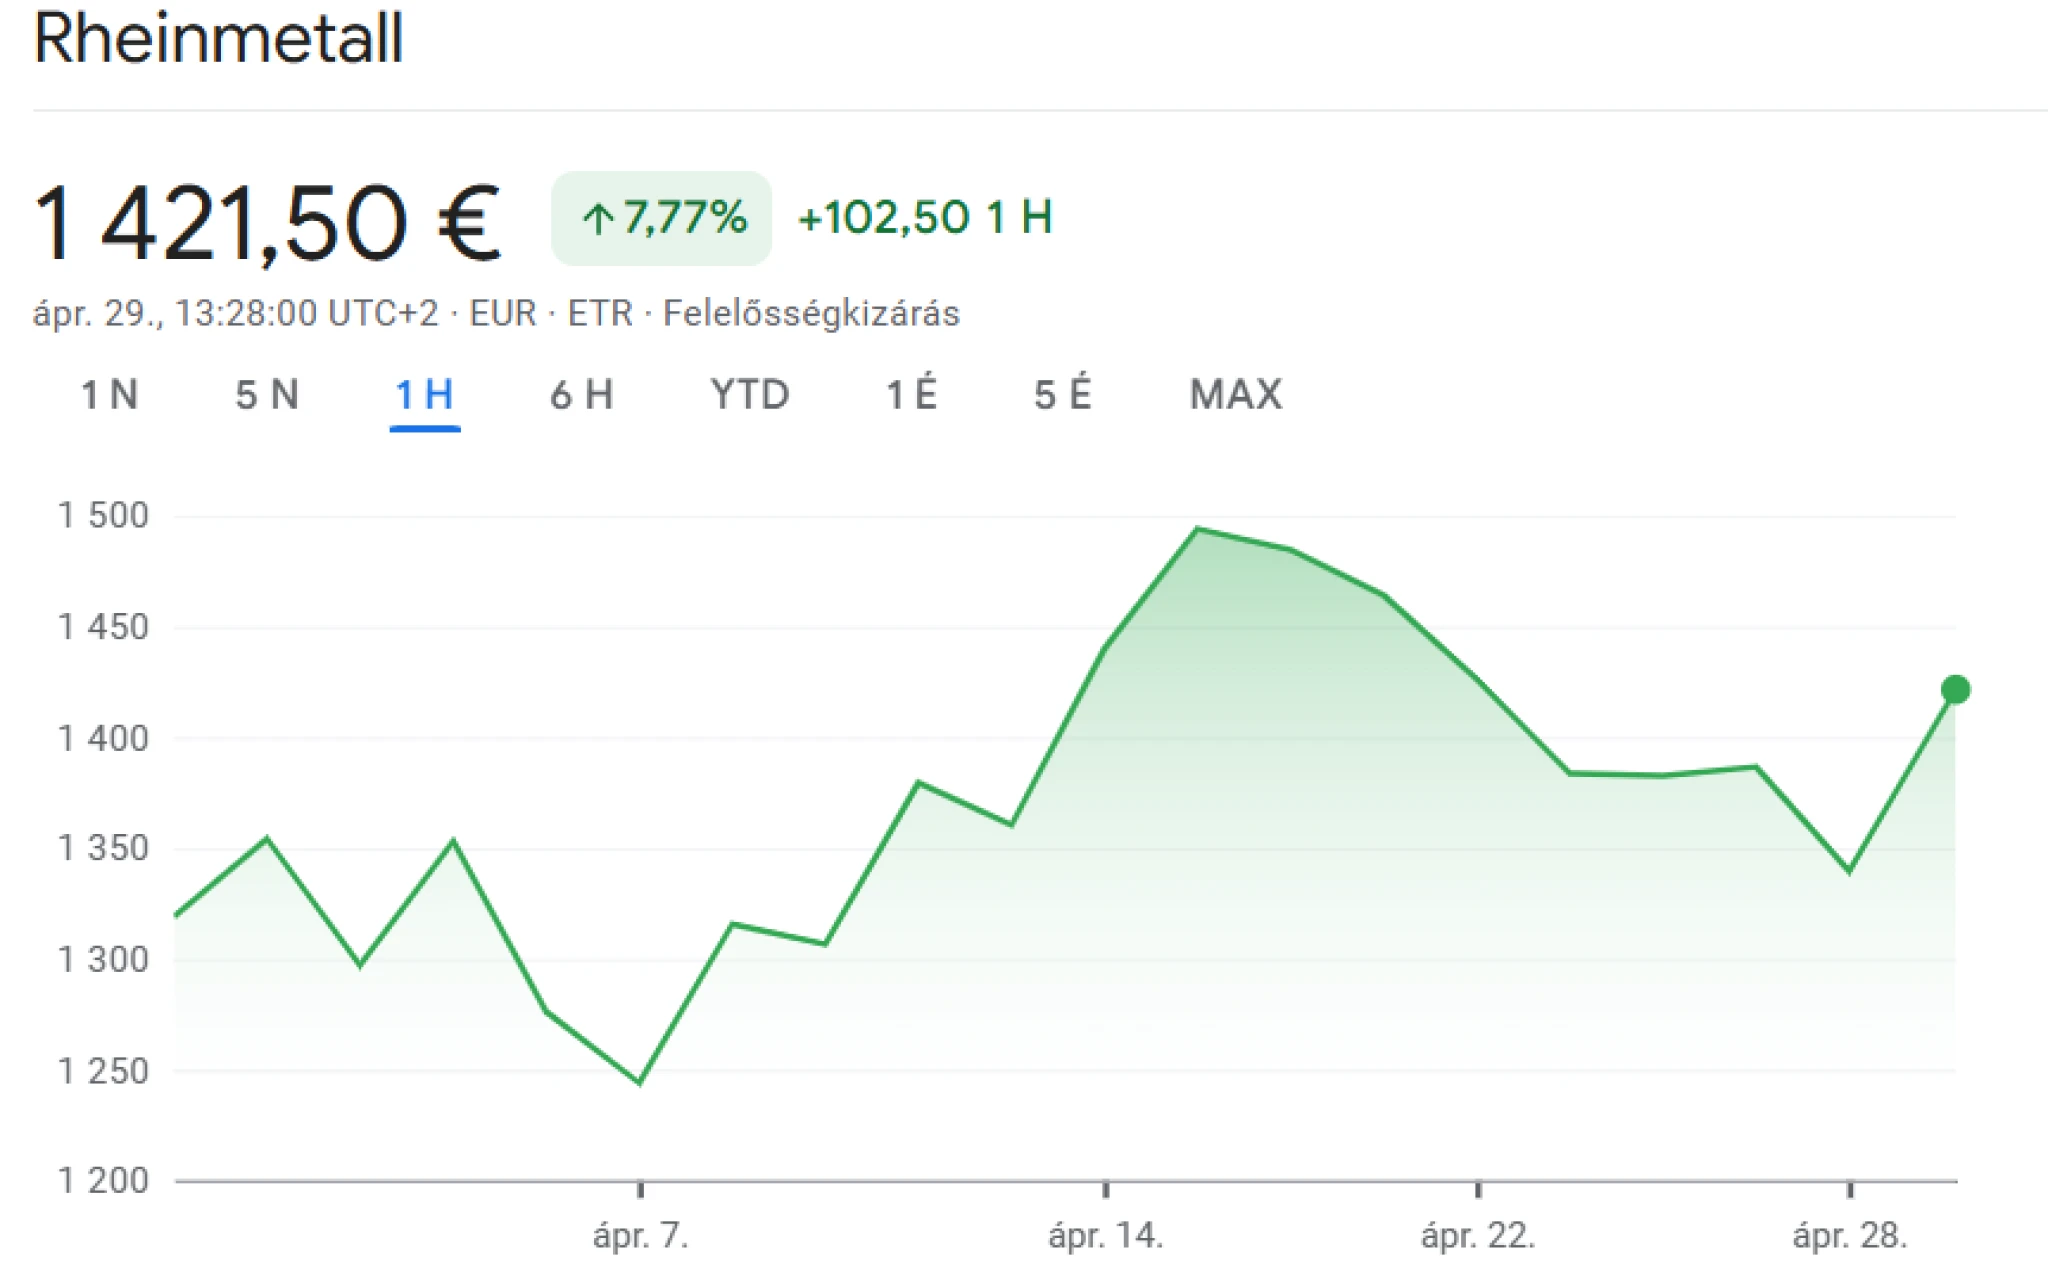Click the green current price dot
The width and height of the screenshot is (2048, 1276).
point(1955,690)
